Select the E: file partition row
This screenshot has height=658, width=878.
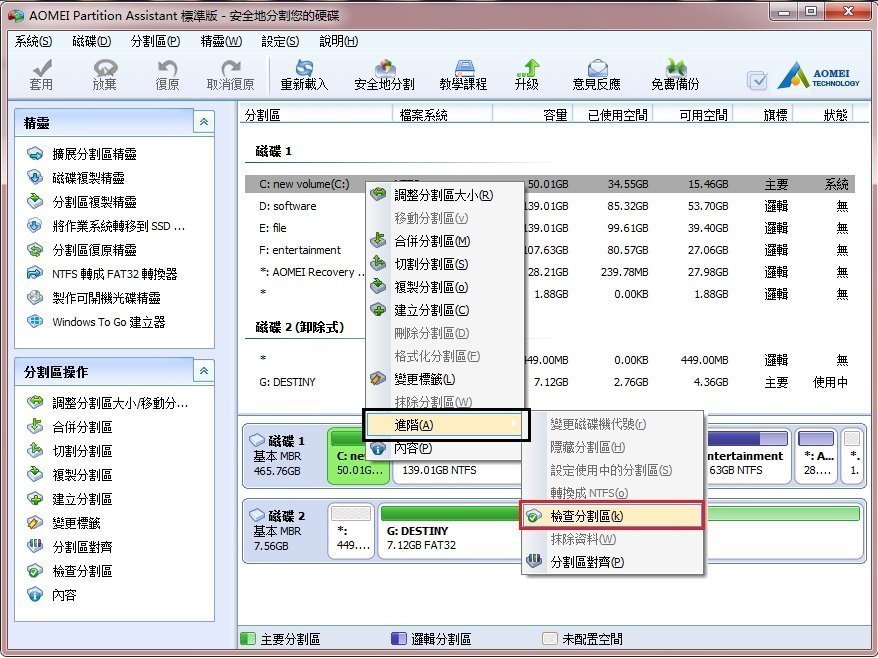click(550, 228)
